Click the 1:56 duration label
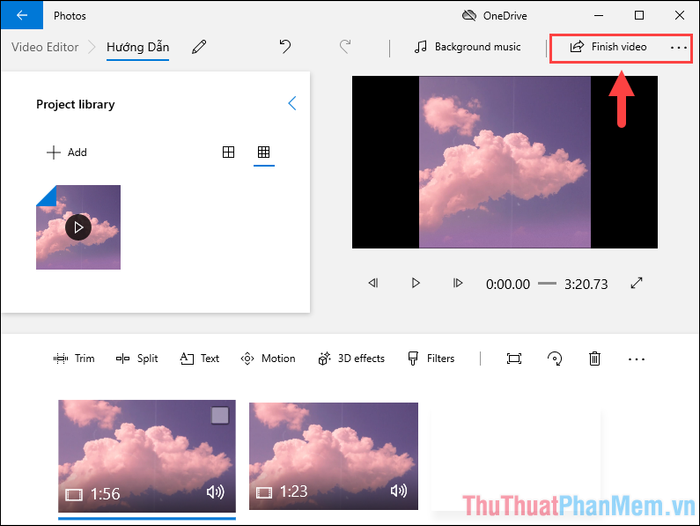700x526 pixels. pos(105,494)
